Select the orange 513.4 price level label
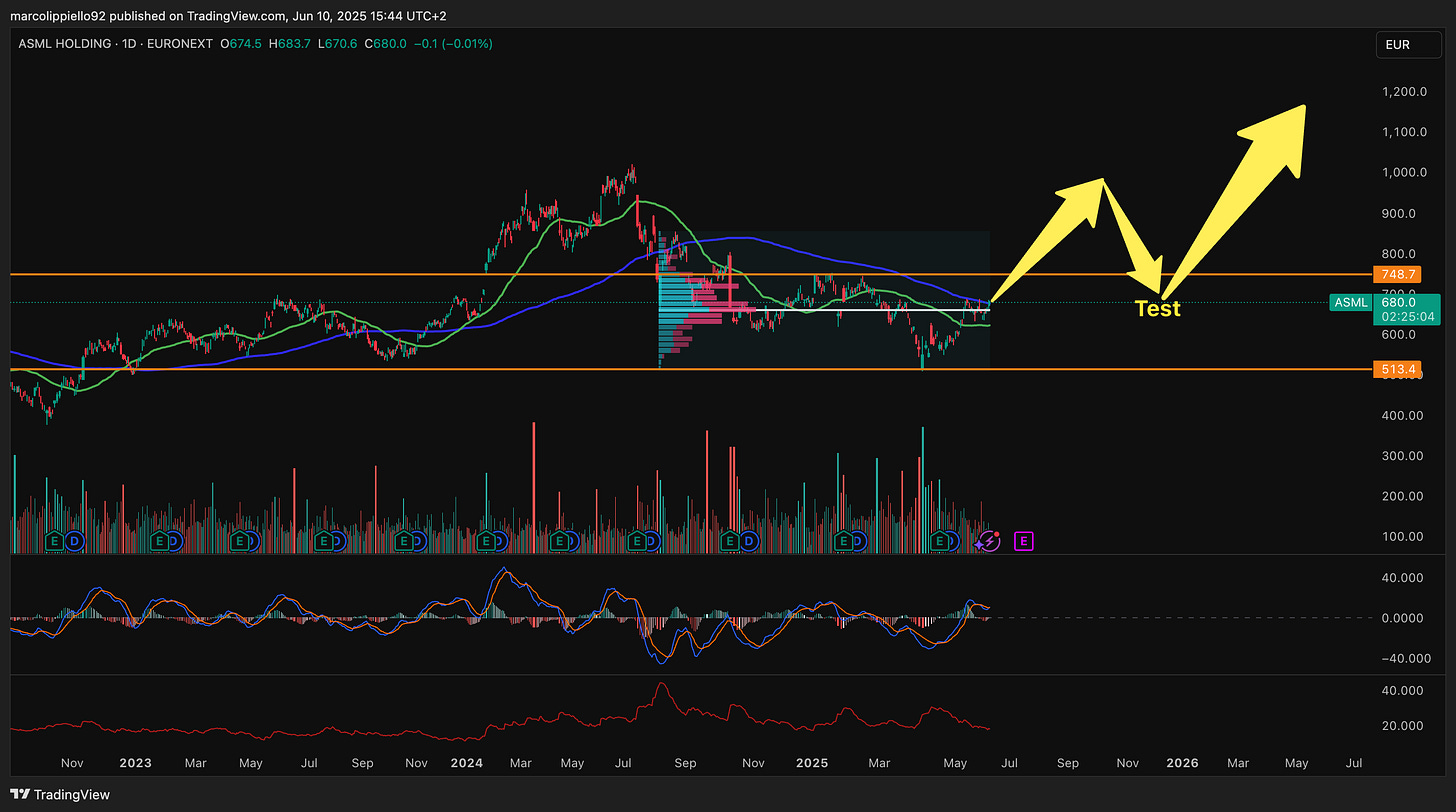The image size is (1456, 812). pyautogui.click(x=1399, y=370)
